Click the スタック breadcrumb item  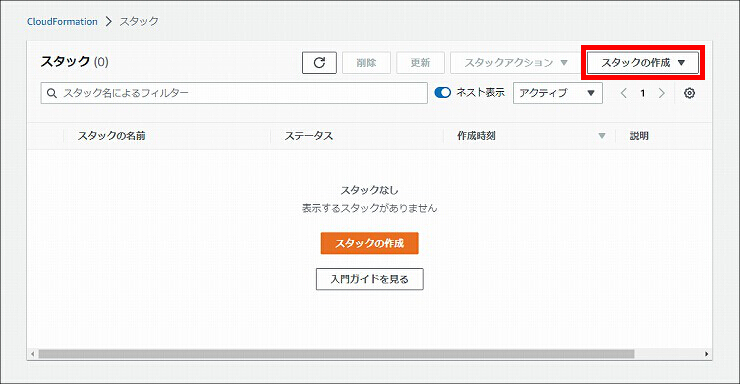pos(139,22)
